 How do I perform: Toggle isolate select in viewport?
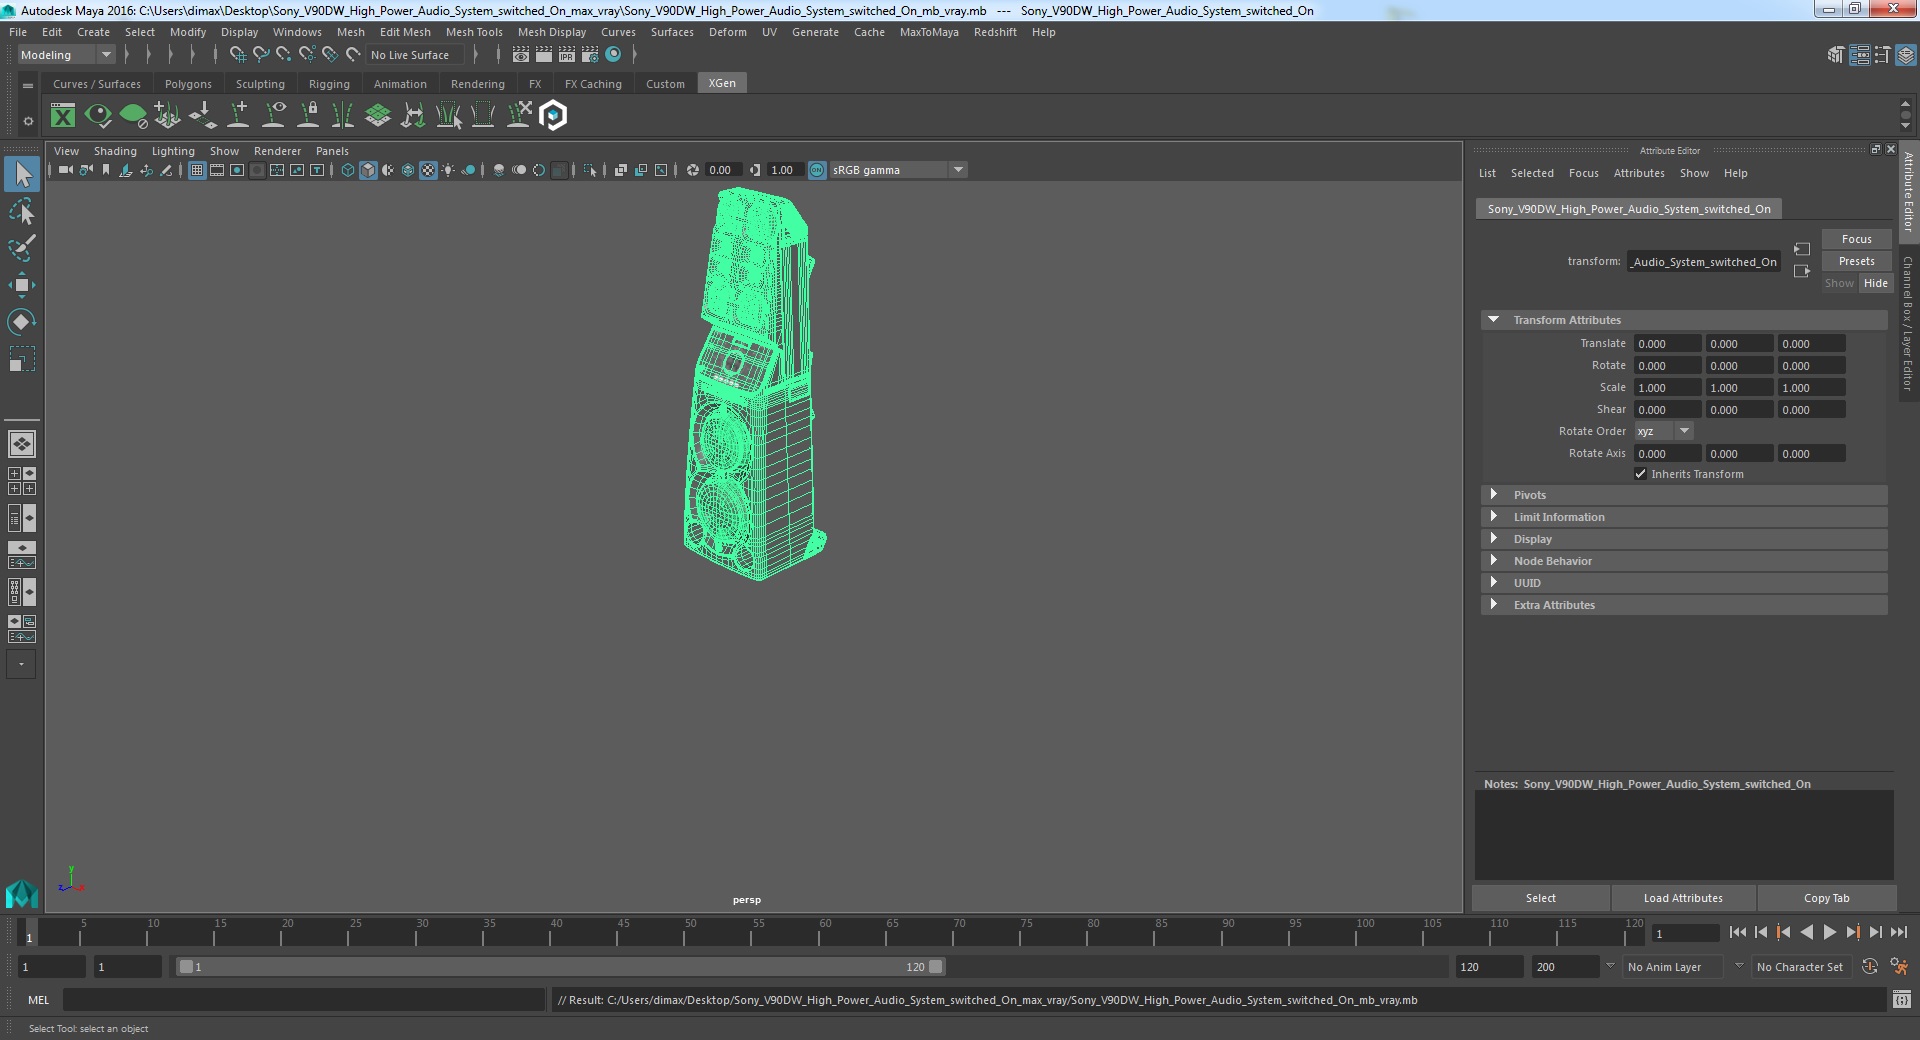click(590, 170)
